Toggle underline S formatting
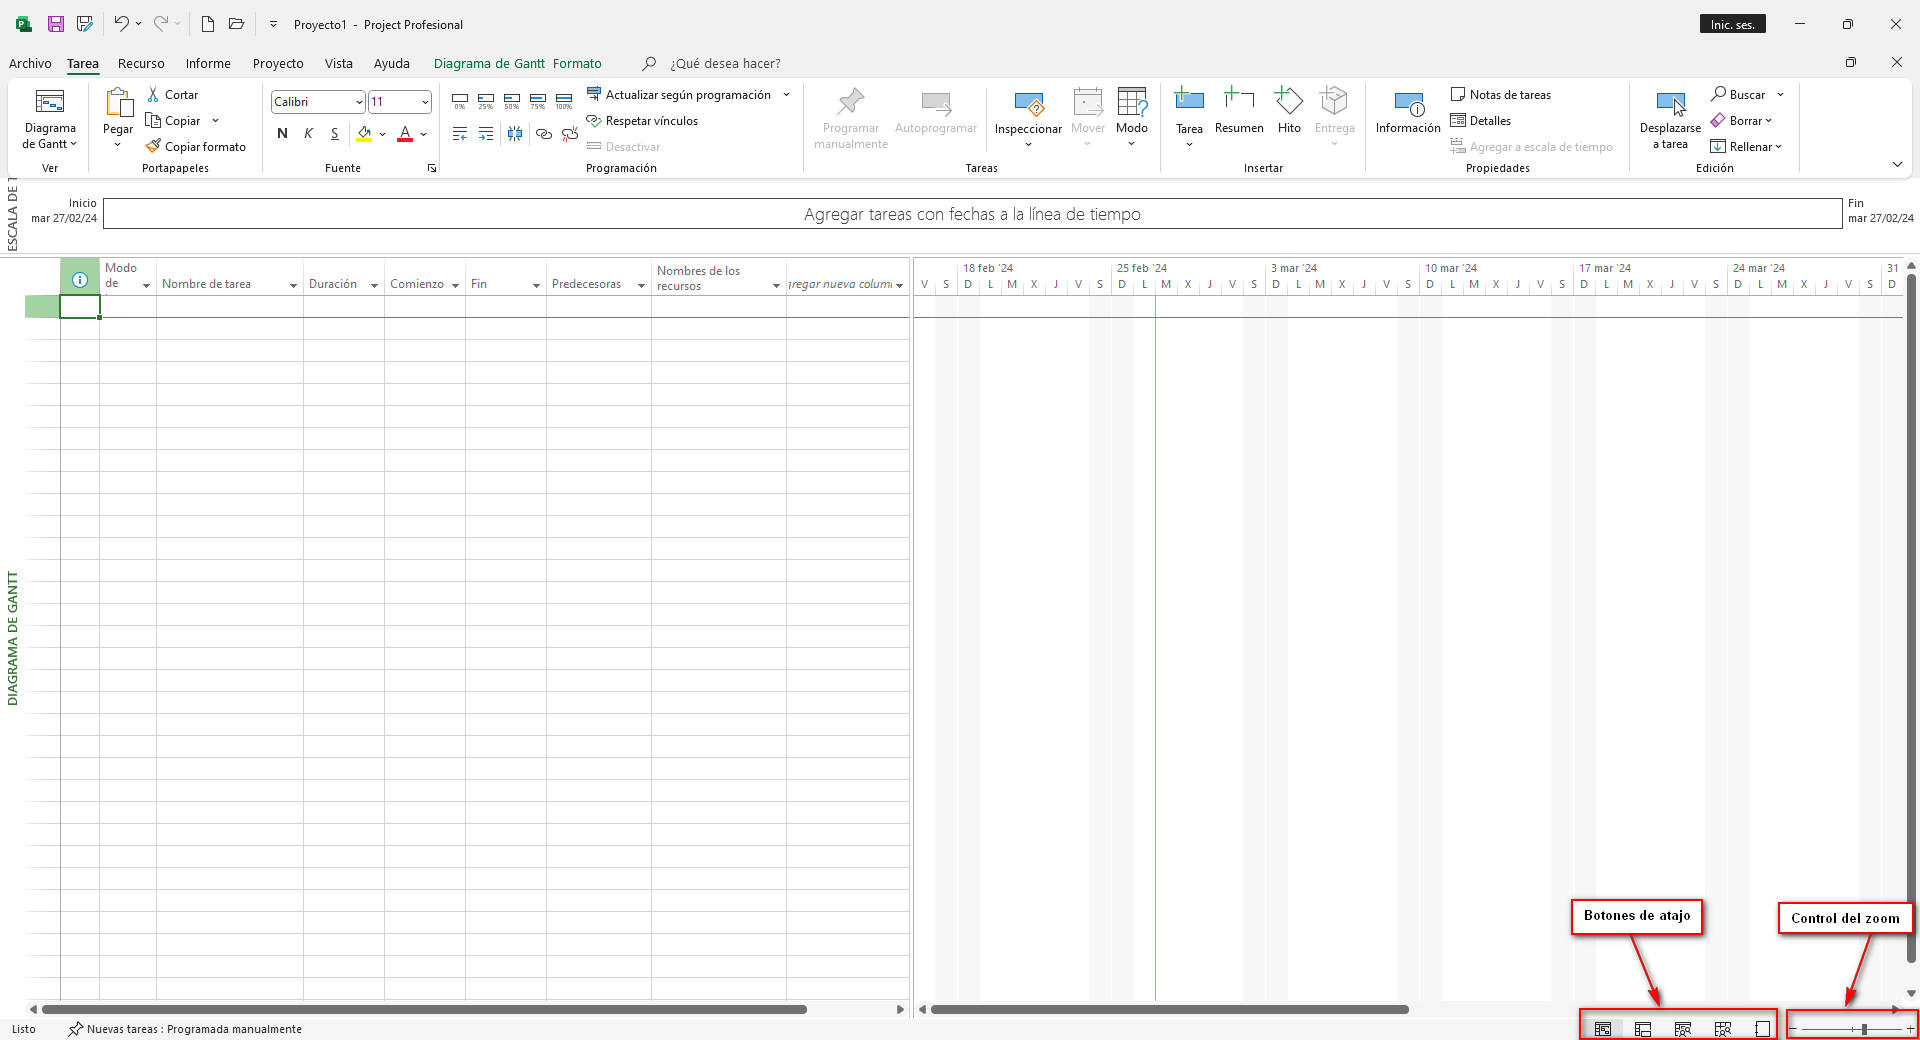Screen dimensions: 1920x1040 (x=334, y=133)
